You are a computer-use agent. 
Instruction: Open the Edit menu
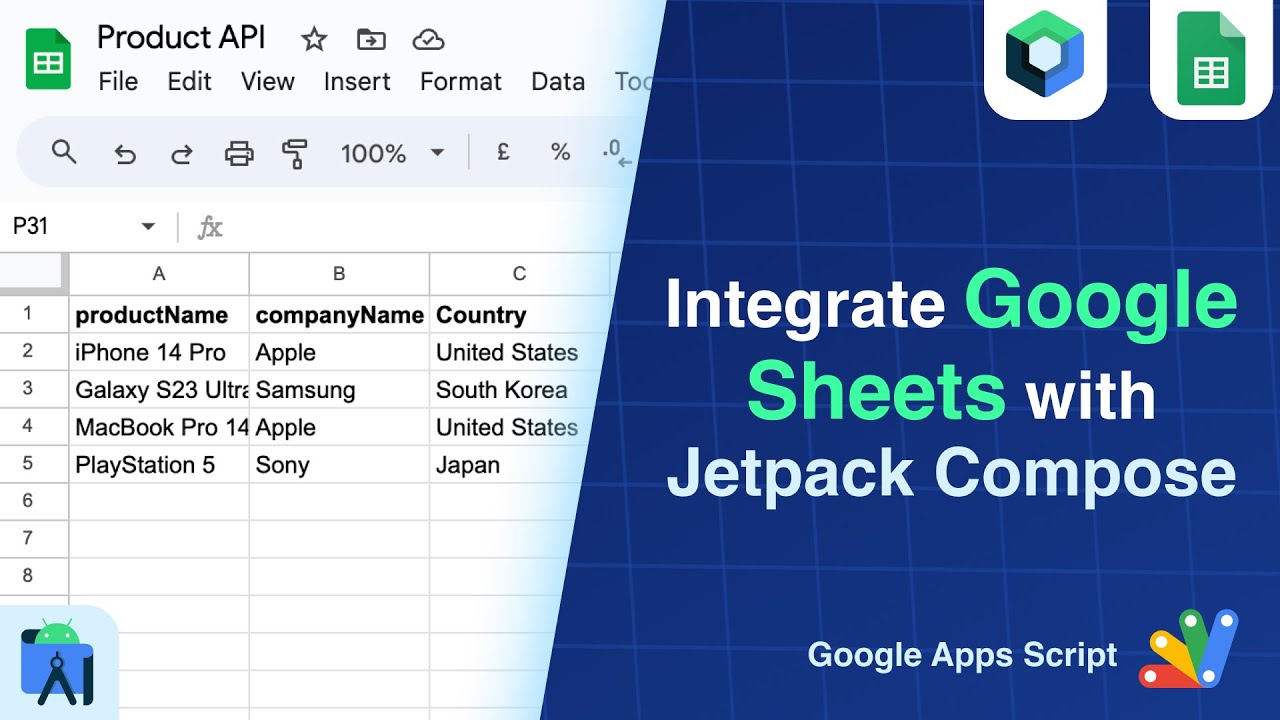(189, 82)
